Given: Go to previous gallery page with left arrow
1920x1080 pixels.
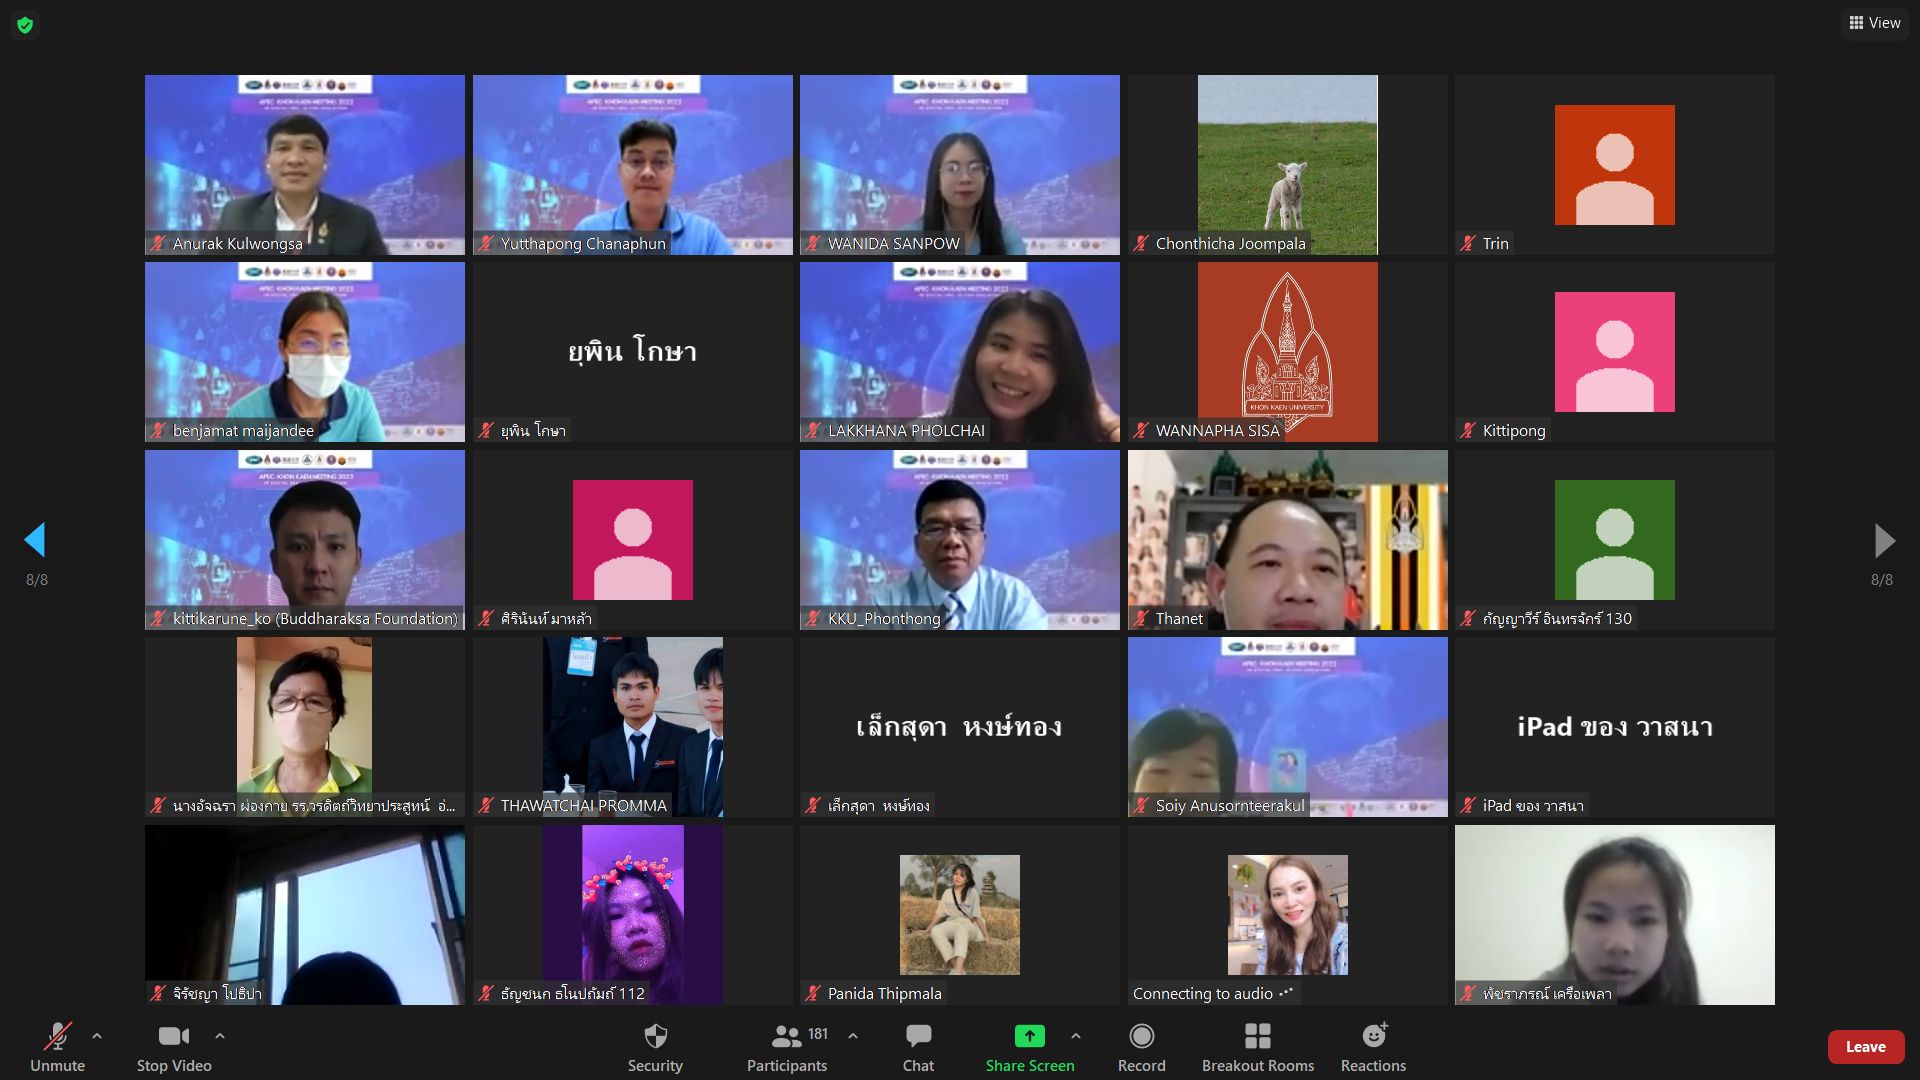Looking at the screenshot, I should pos(35,540).
